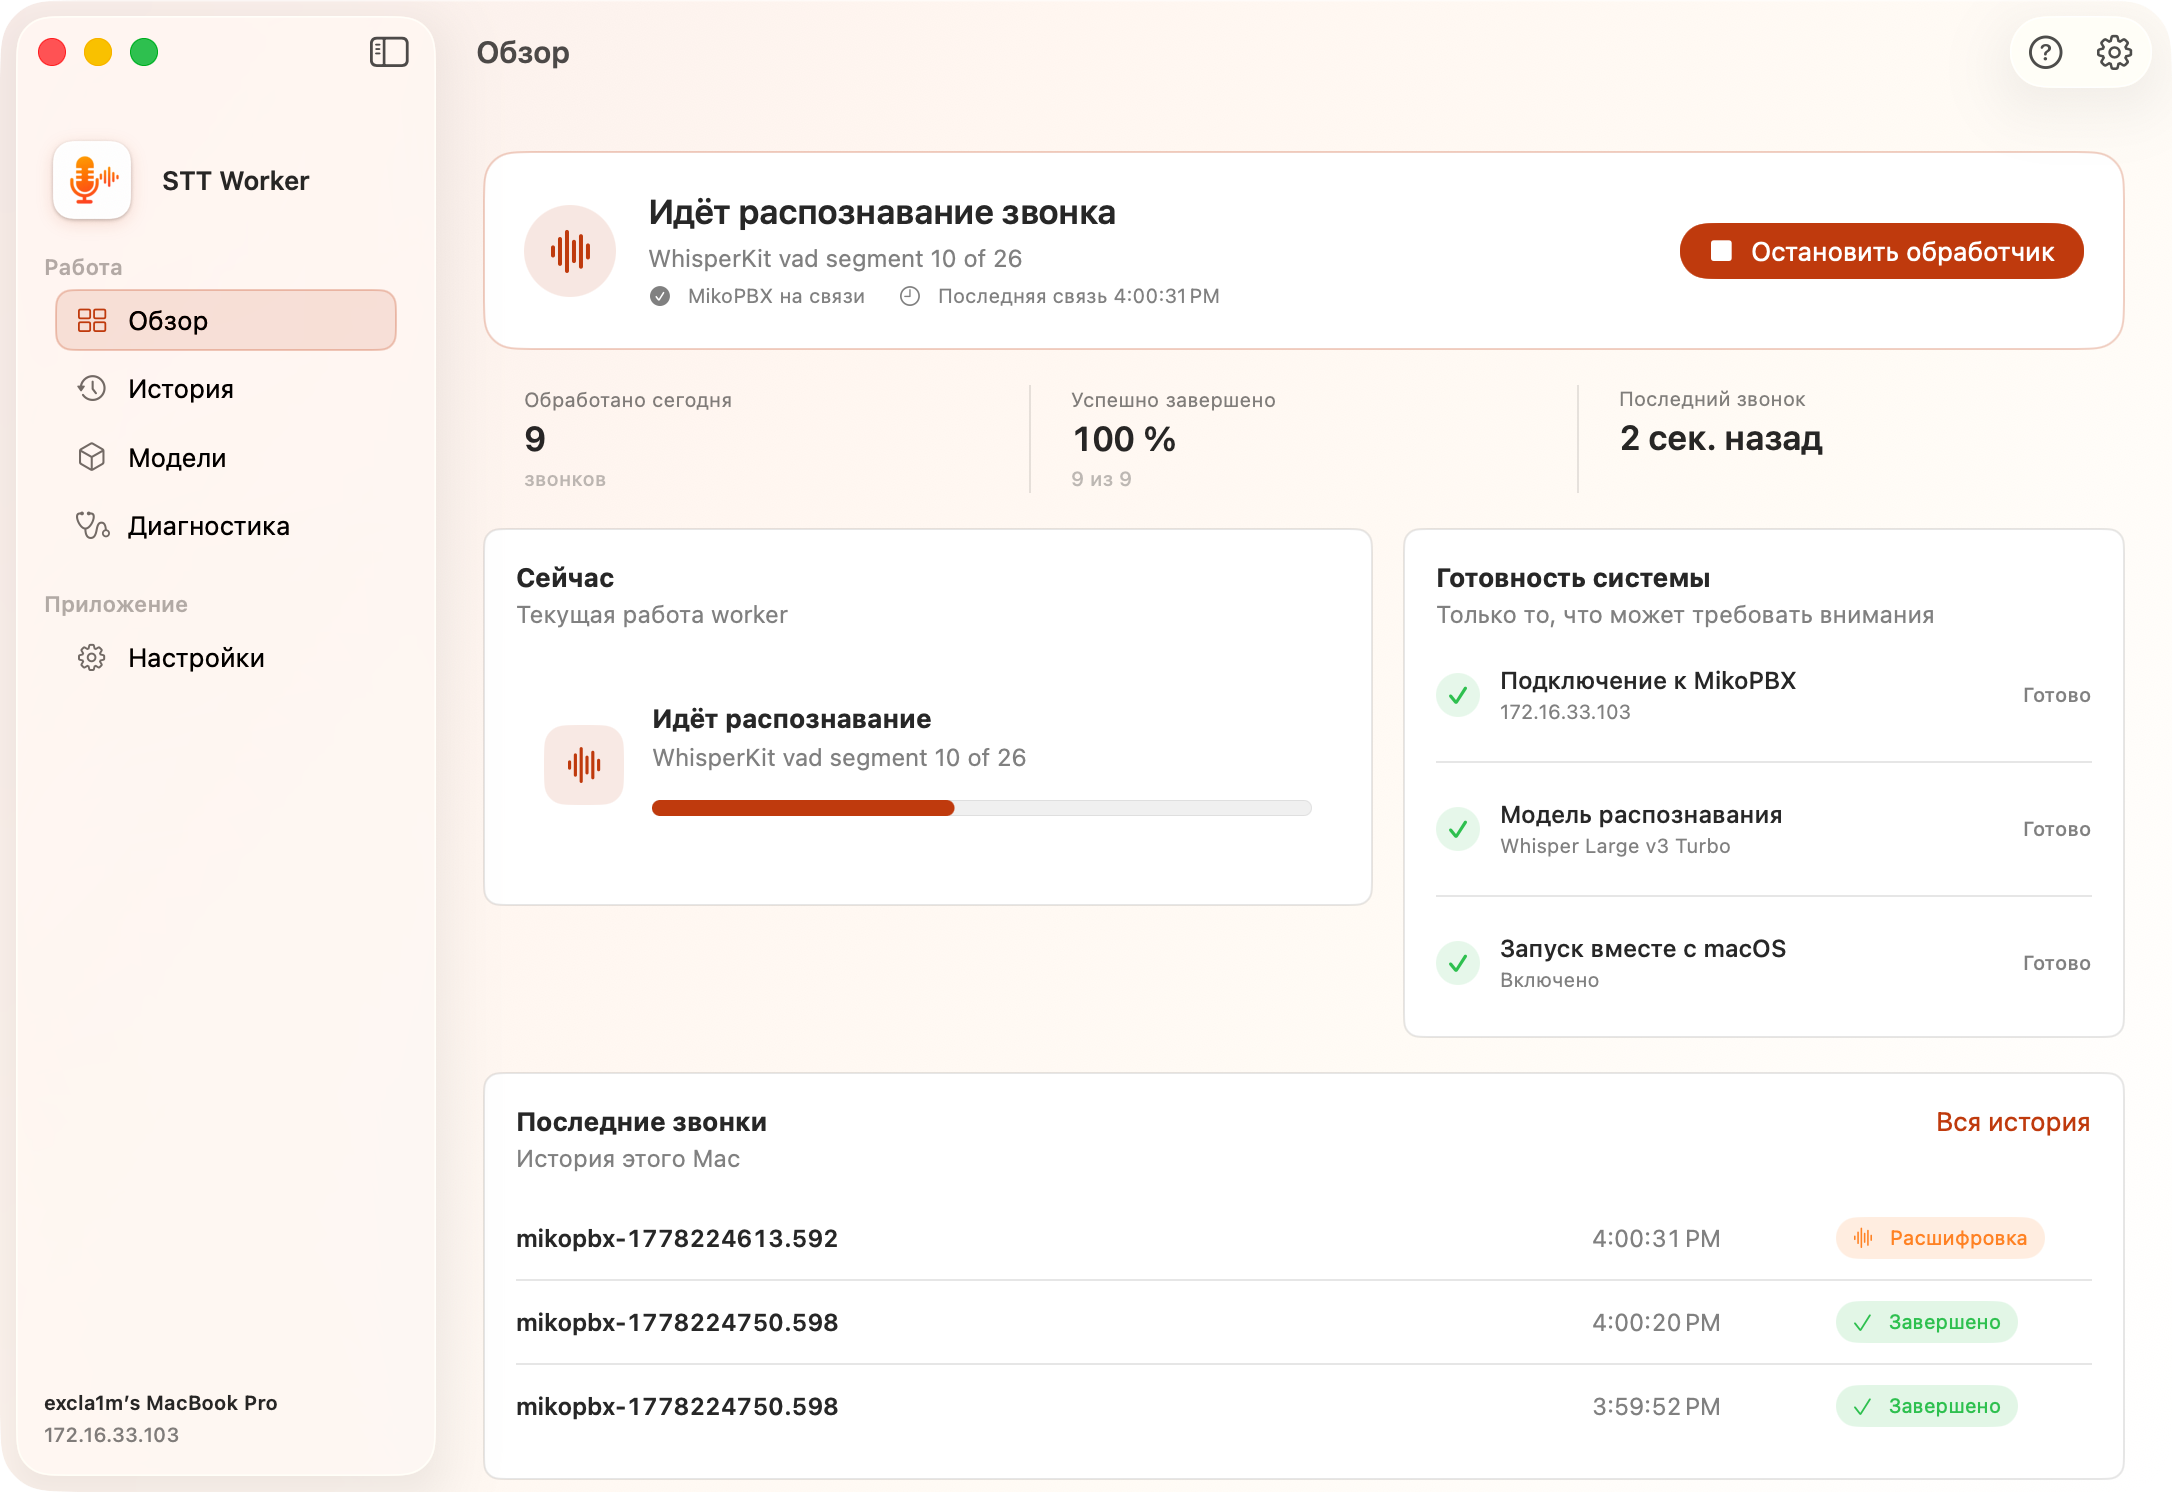Click the gear icon of Настройки sidebar item

[92, 657]
